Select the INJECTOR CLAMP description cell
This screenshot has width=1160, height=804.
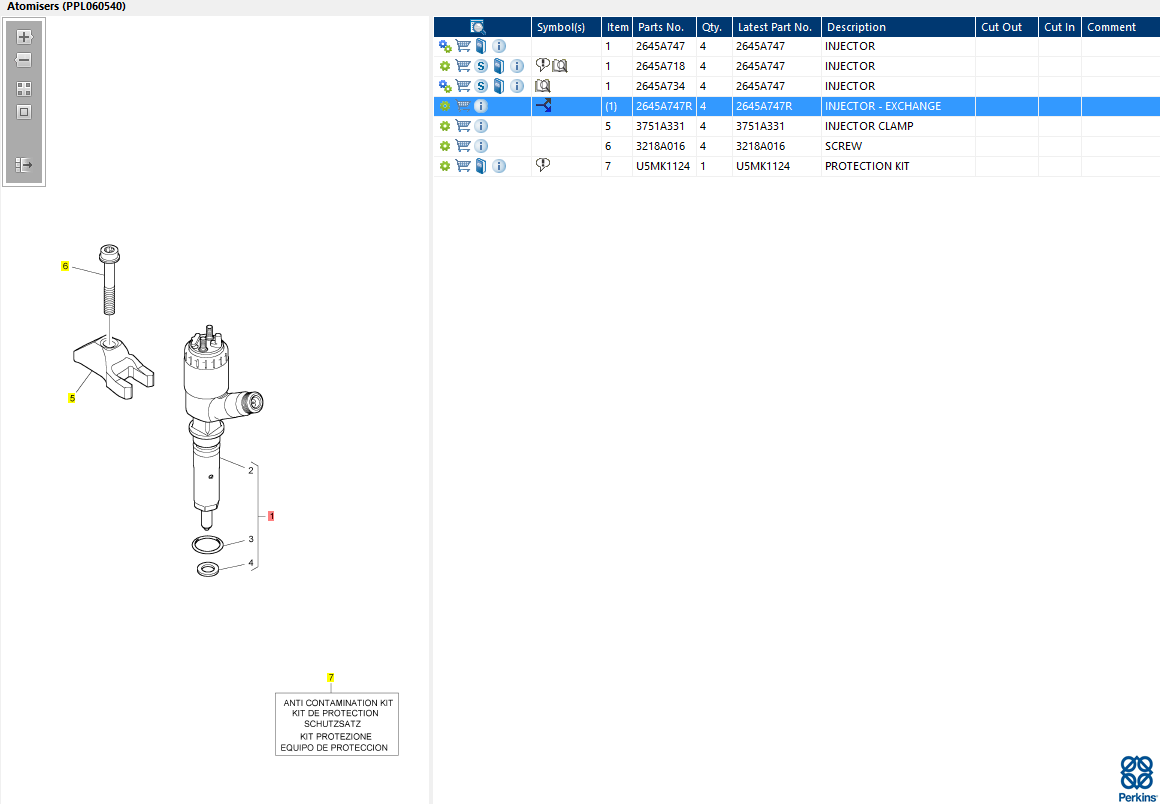point(898,126)
